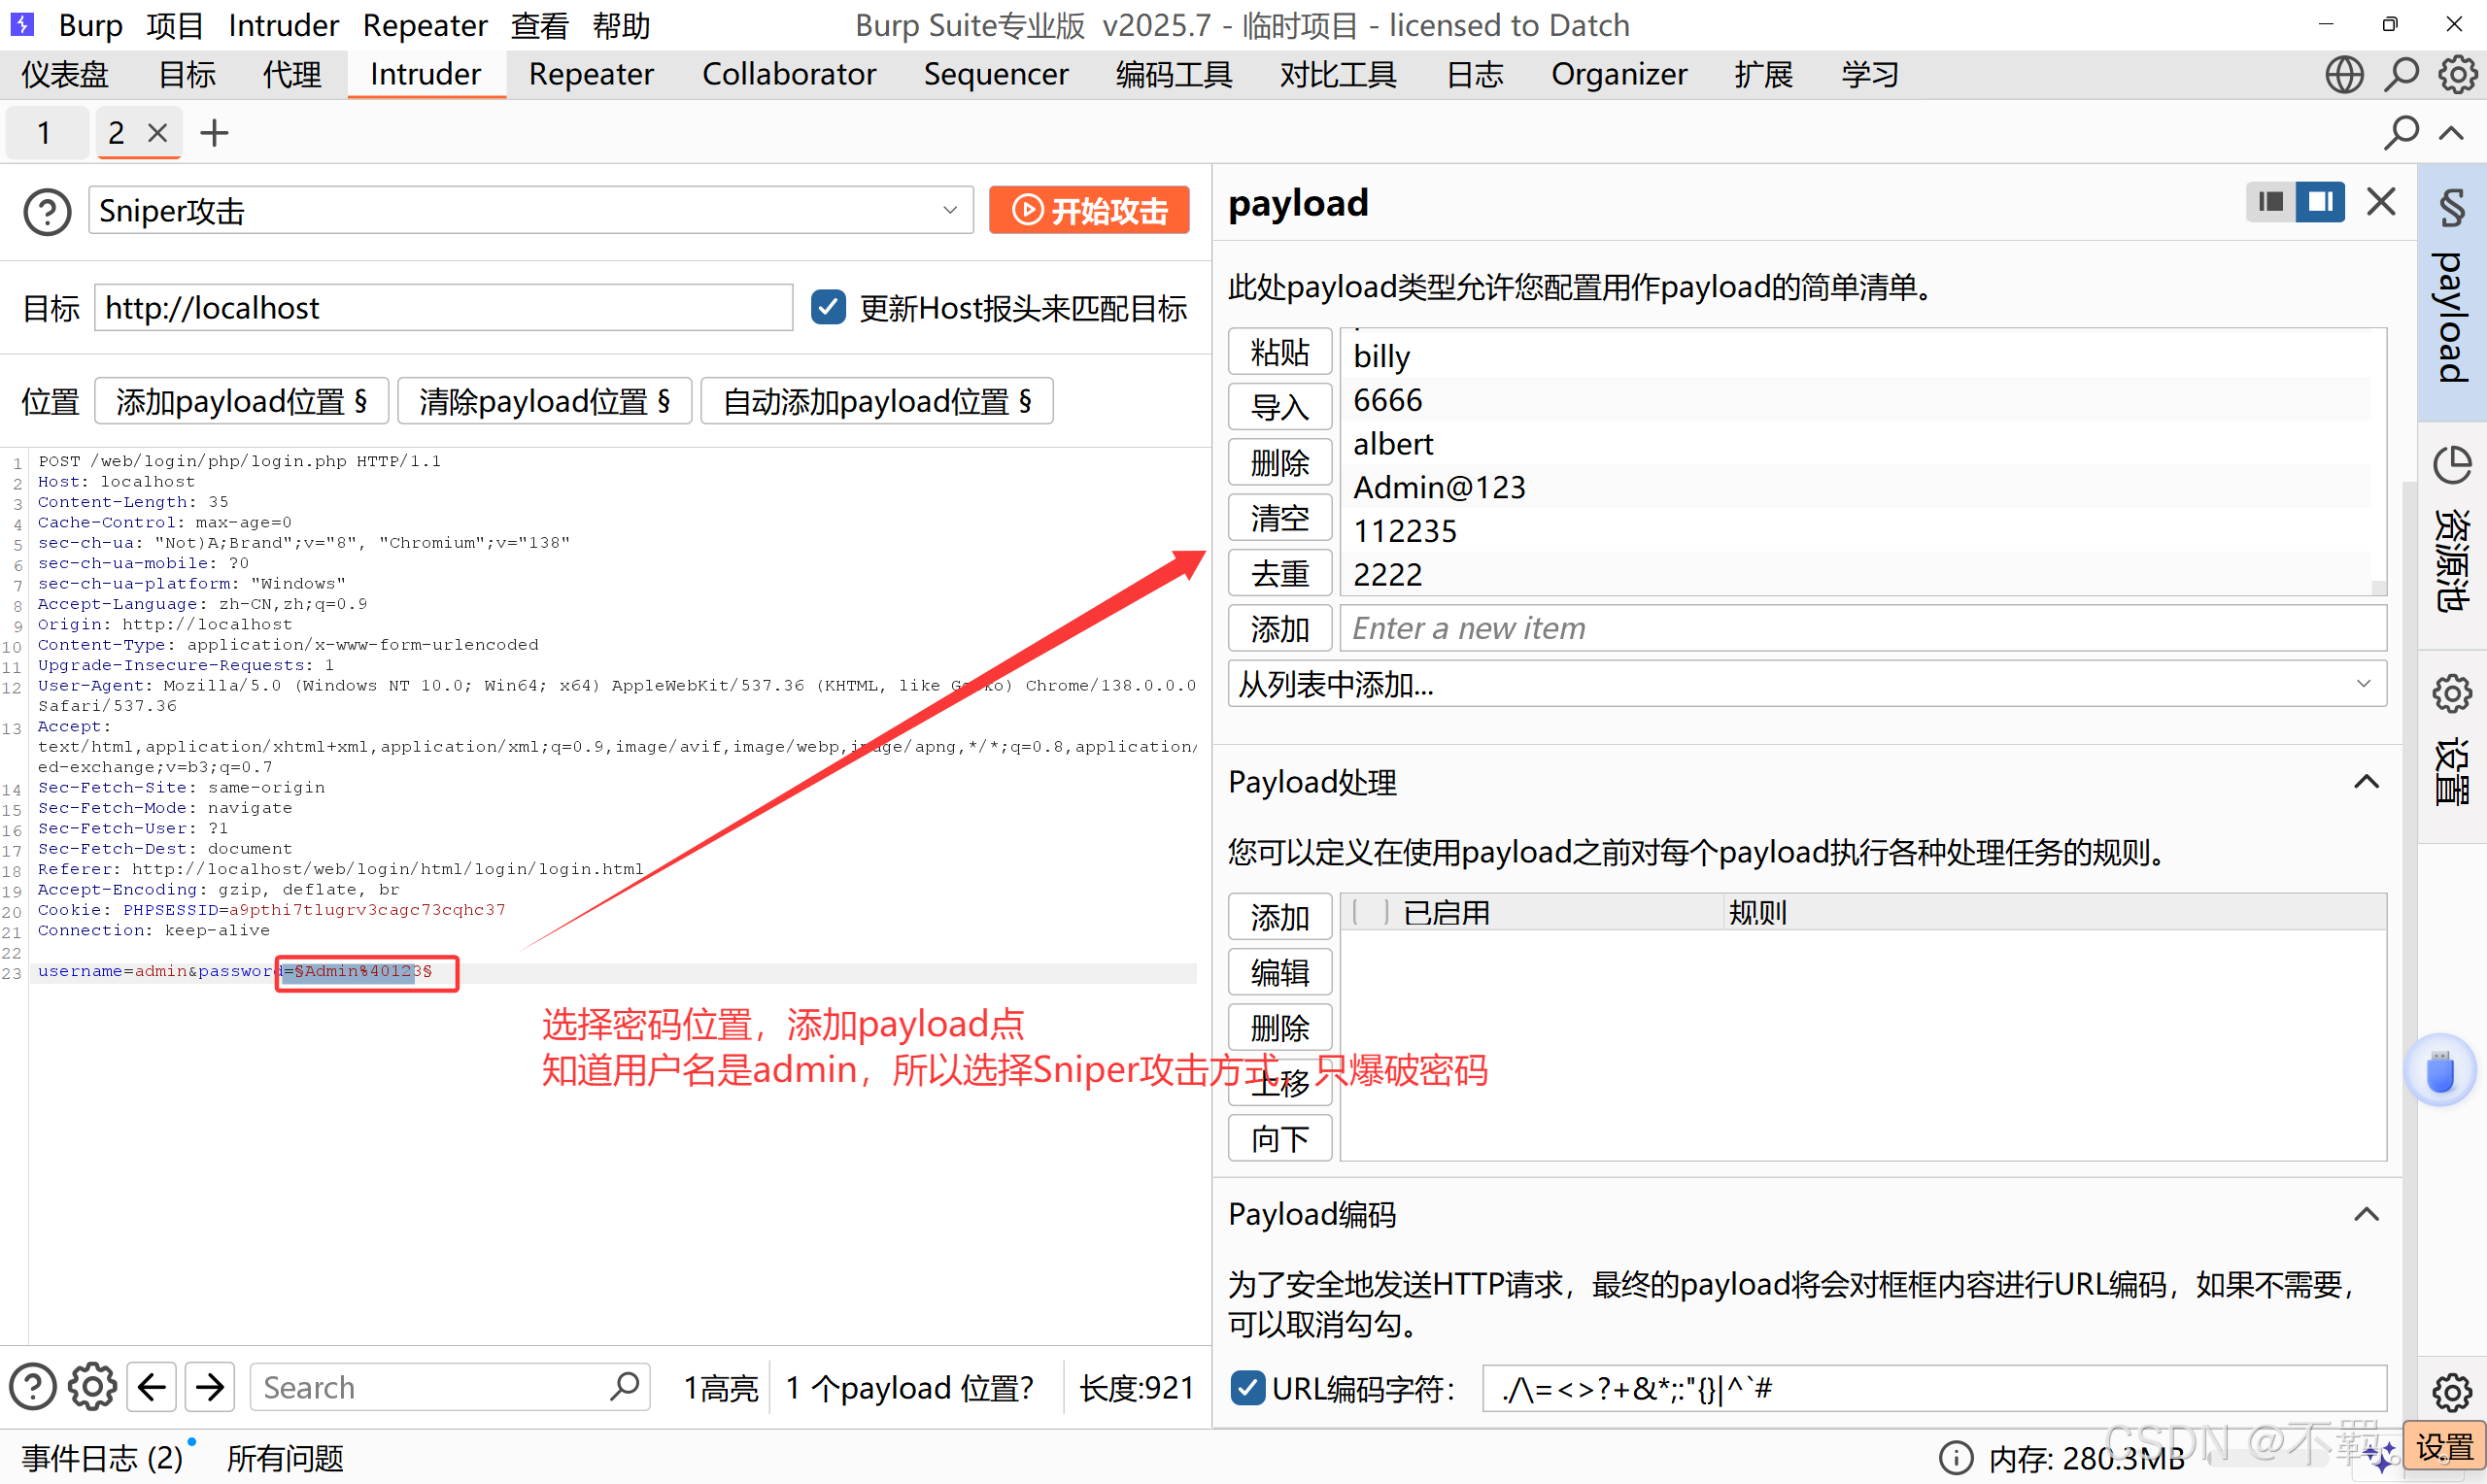Viewport: 2487px width, 1484px height.
Task: Click the magnifier inside the Search box
Action: [624, 1386]
